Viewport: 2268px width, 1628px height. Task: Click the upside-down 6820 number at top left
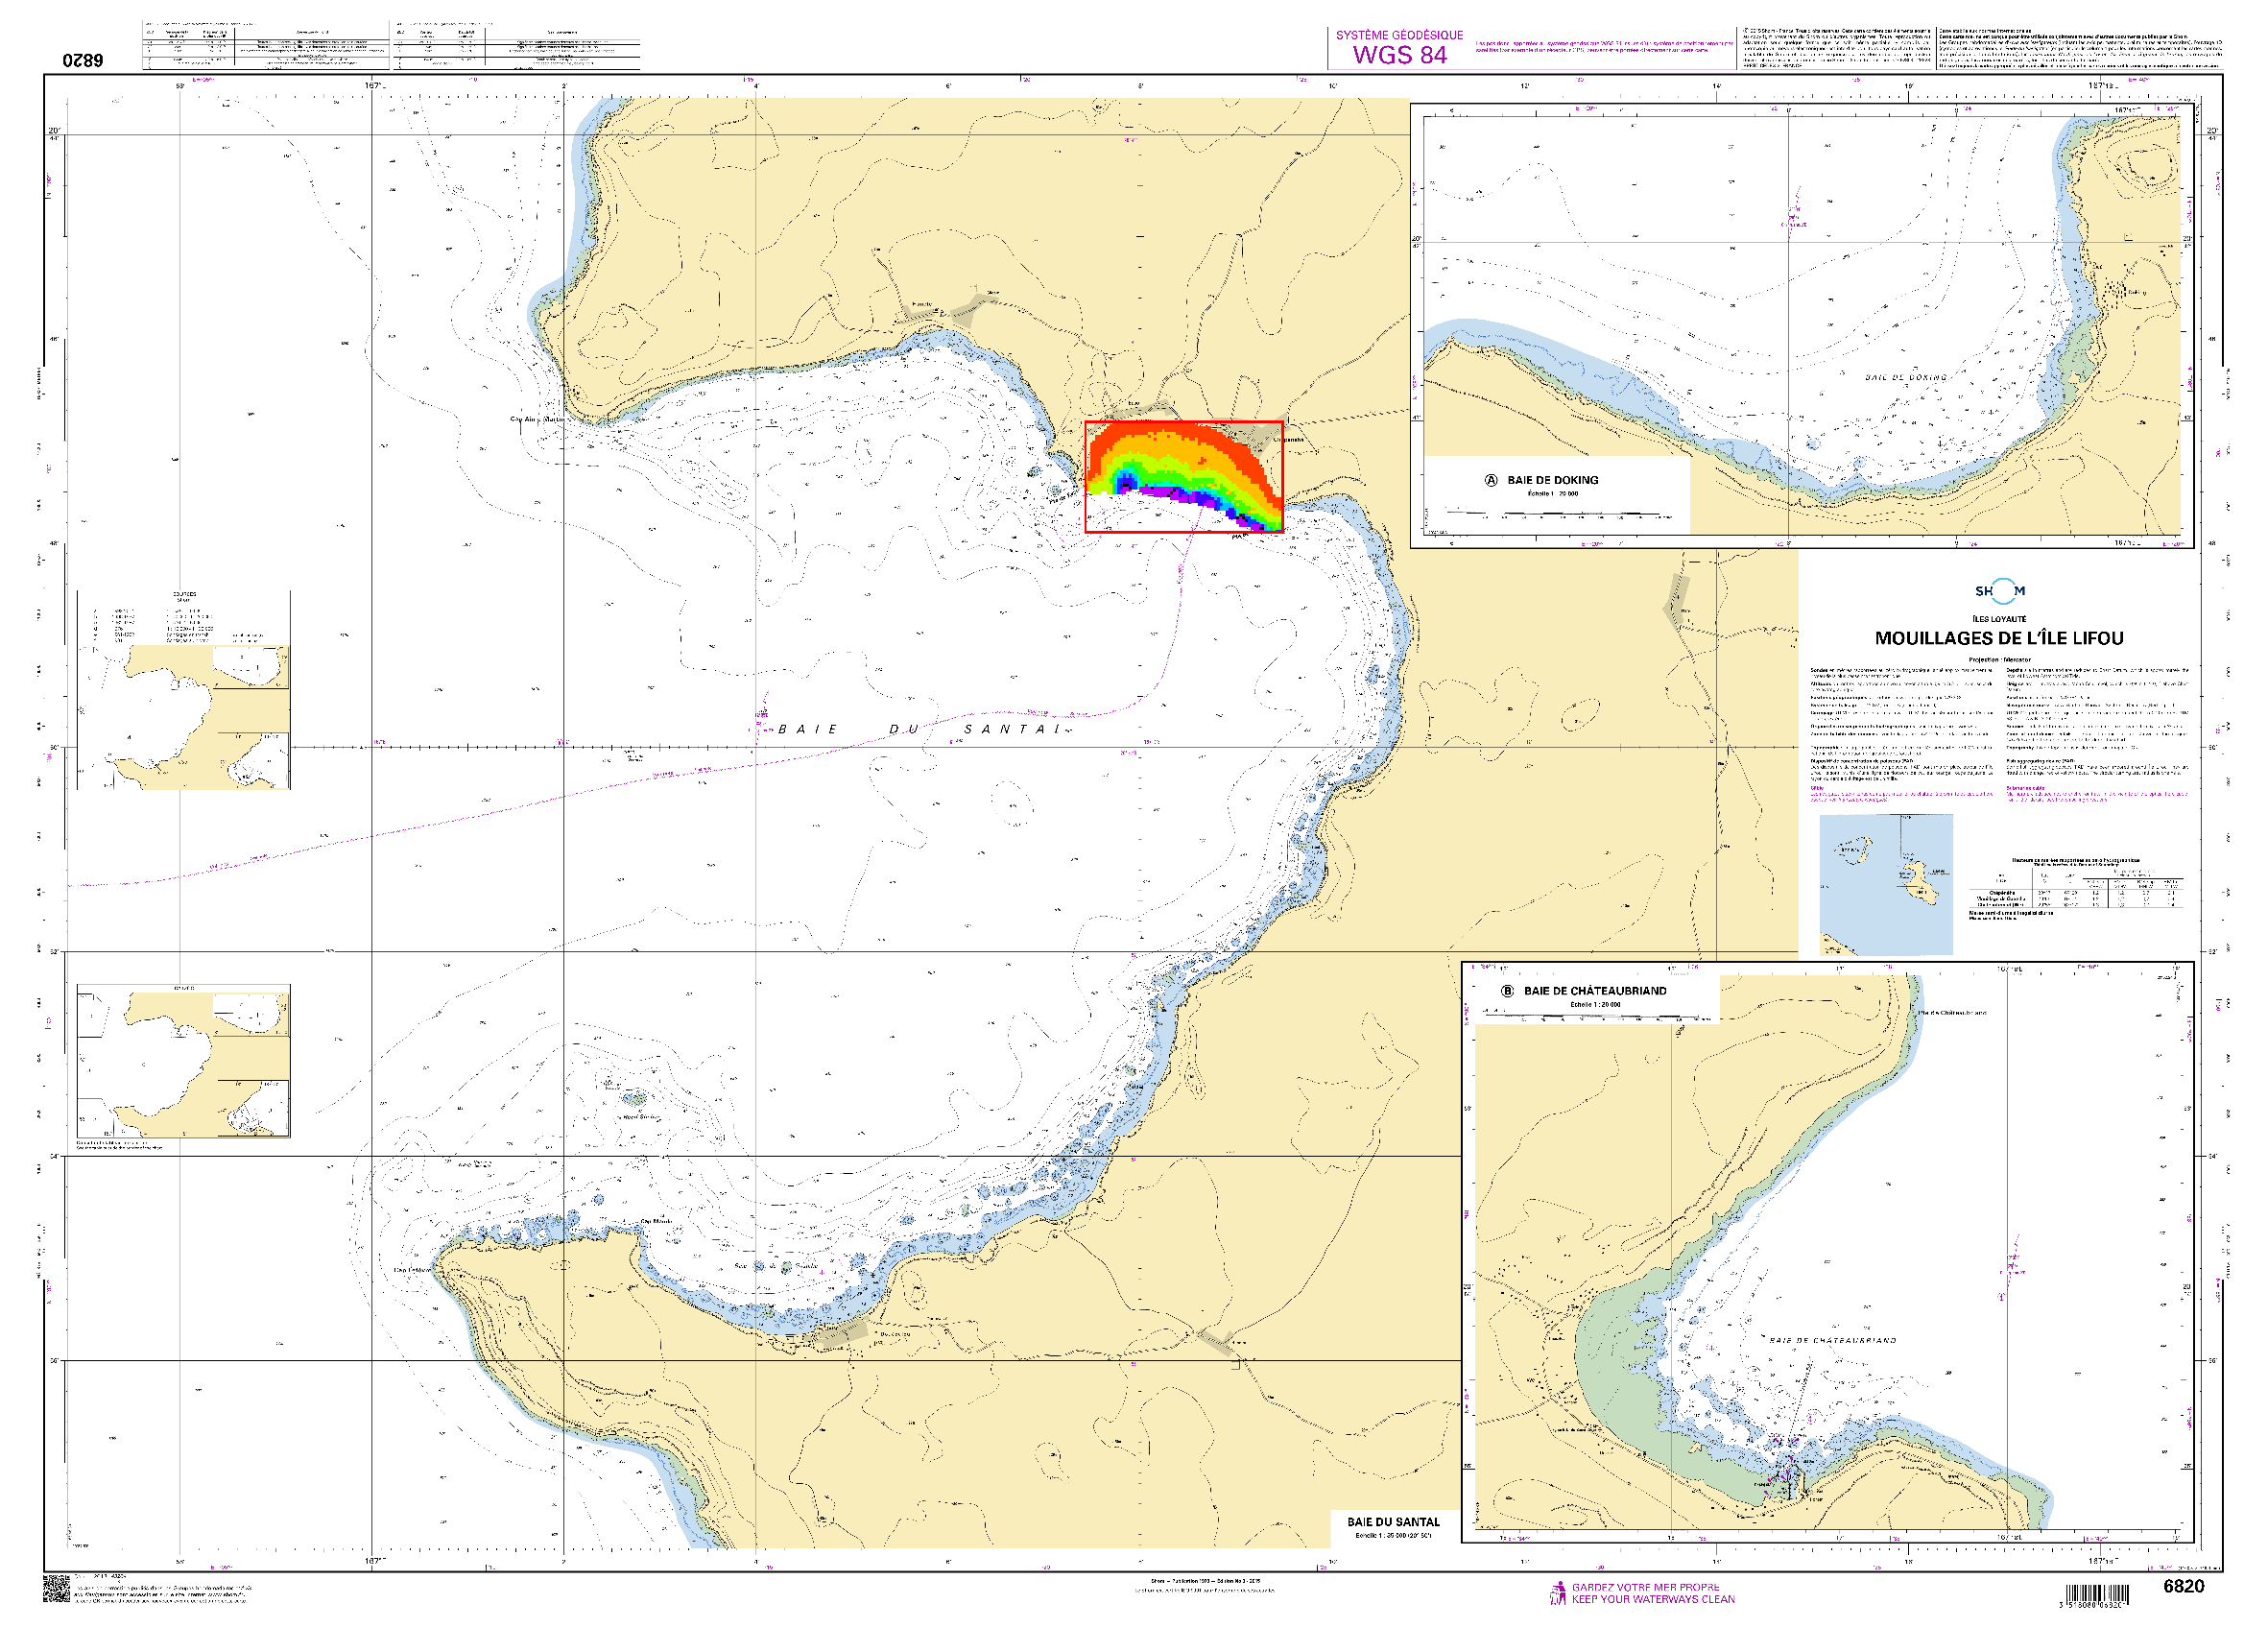83,60
